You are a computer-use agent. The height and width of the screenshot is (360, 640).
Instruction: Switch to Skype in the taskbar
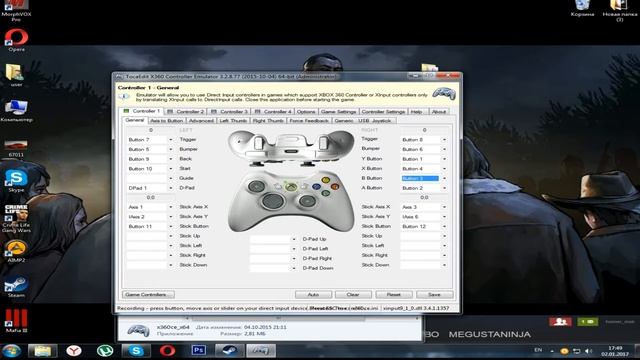pos(136,351)
